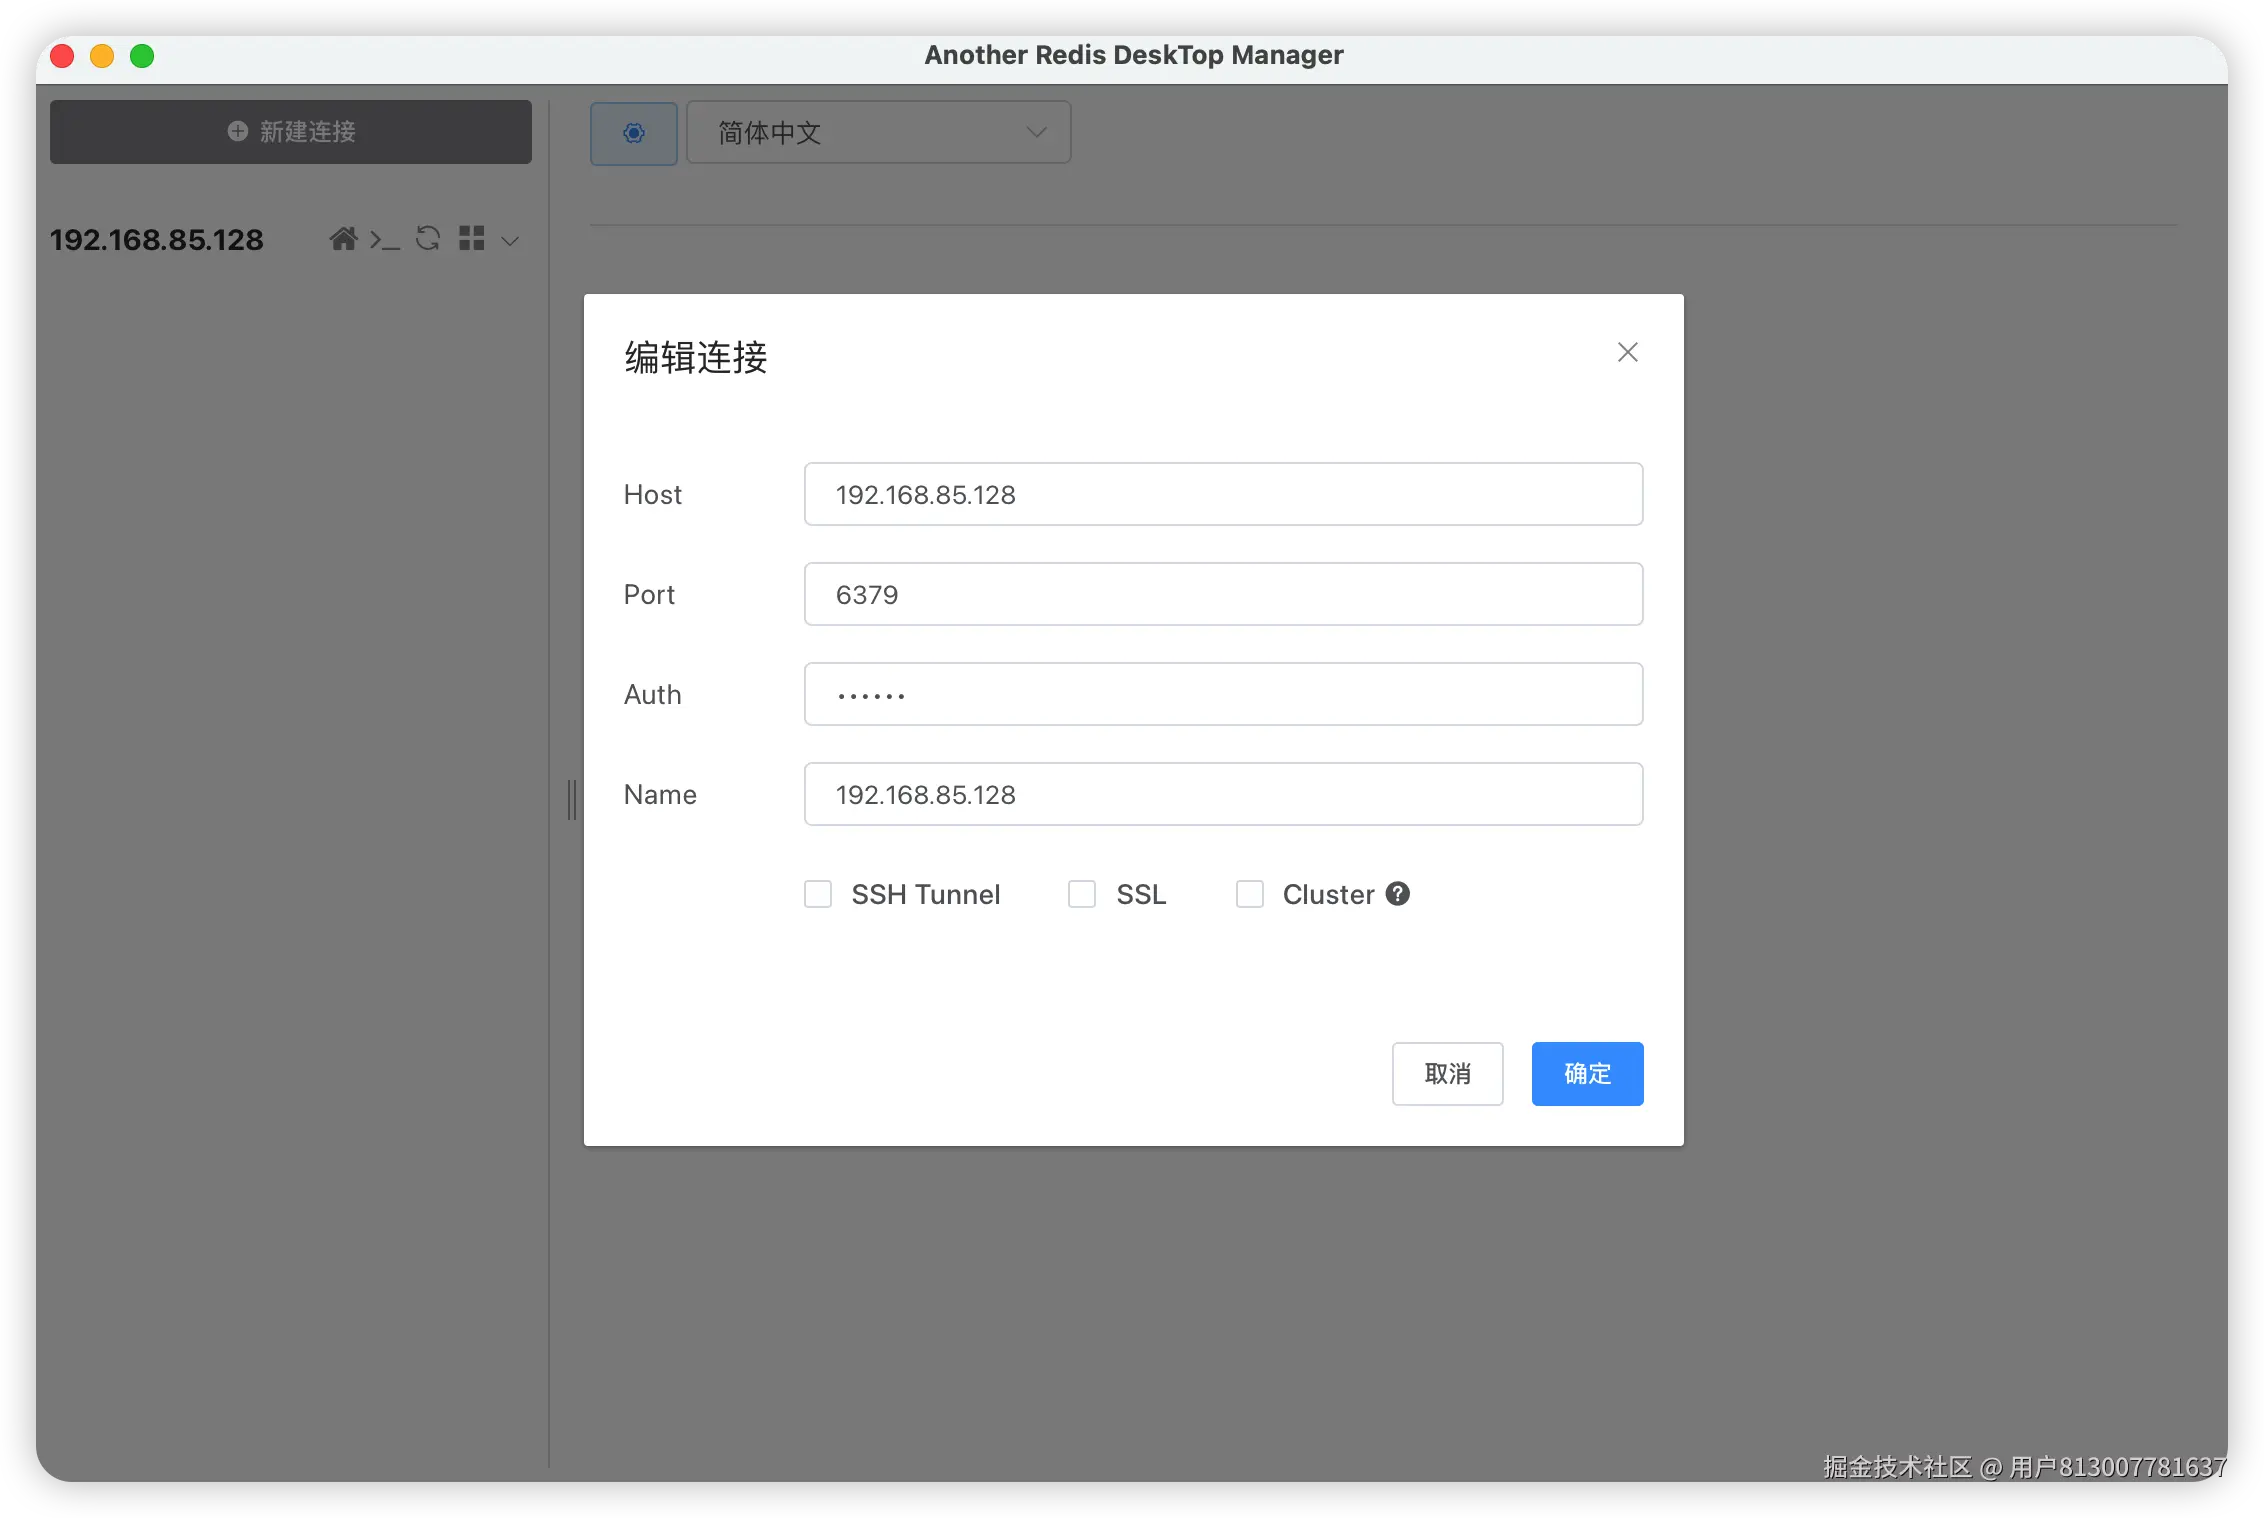Click the sidebar resize handle
This screenshot has width=2264, height=1518.
pos(572,800)
